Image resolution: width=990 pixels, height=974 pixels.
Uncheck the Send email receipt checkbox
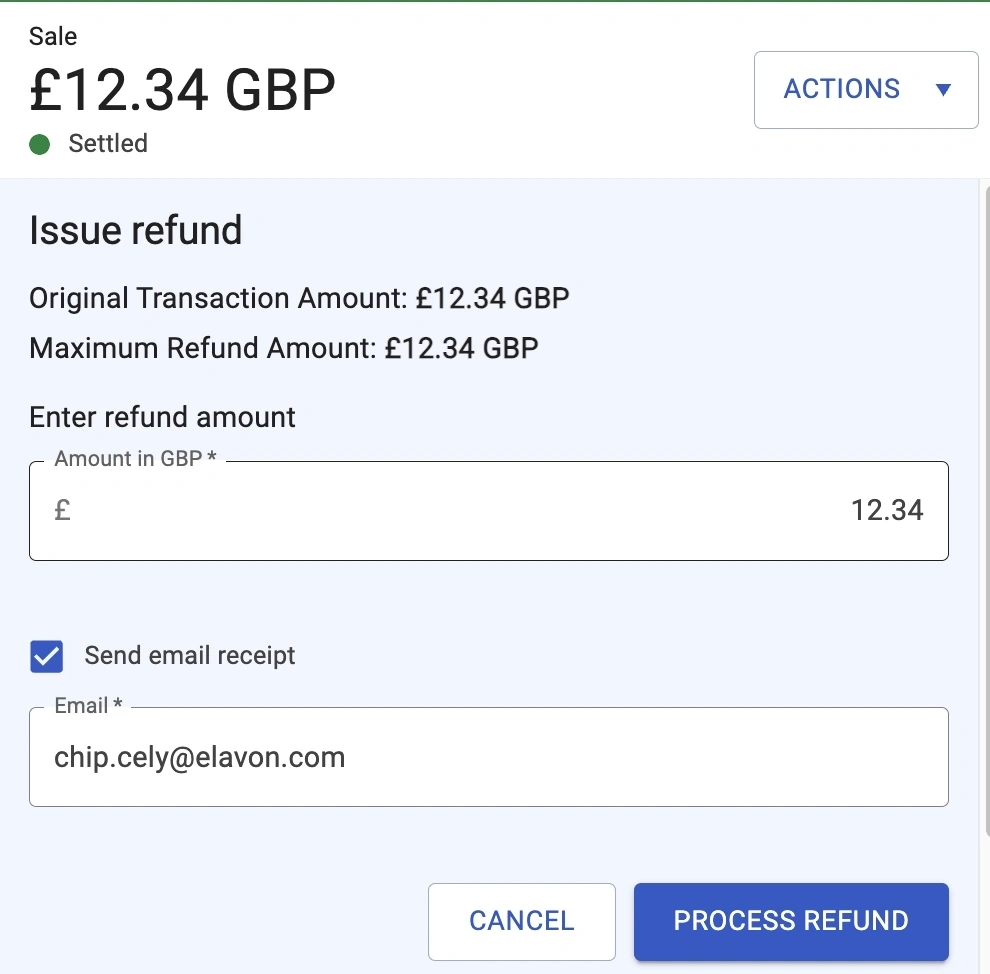[x=47, y=657]
